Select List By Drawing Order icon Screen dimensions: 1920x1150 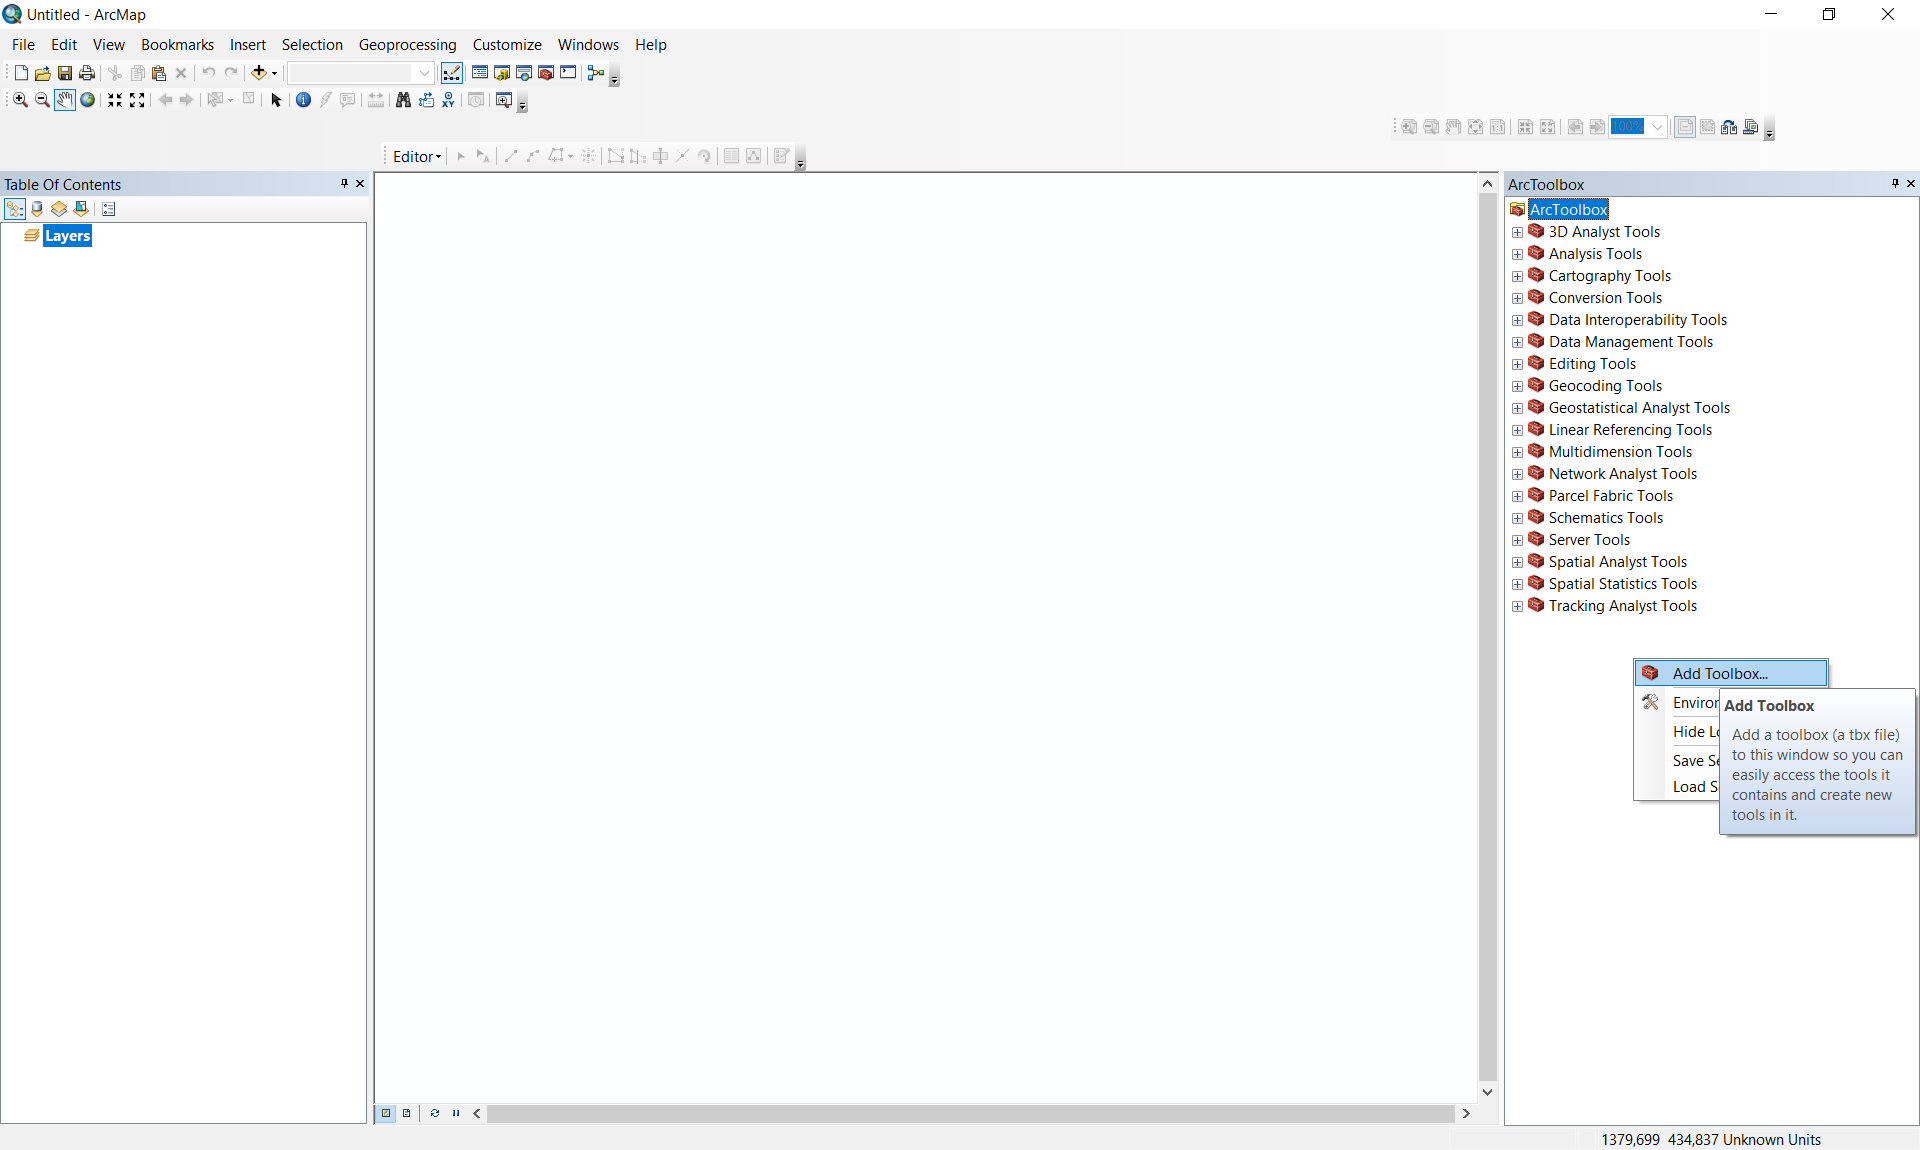pyautogui.click(x=15, y=209)
